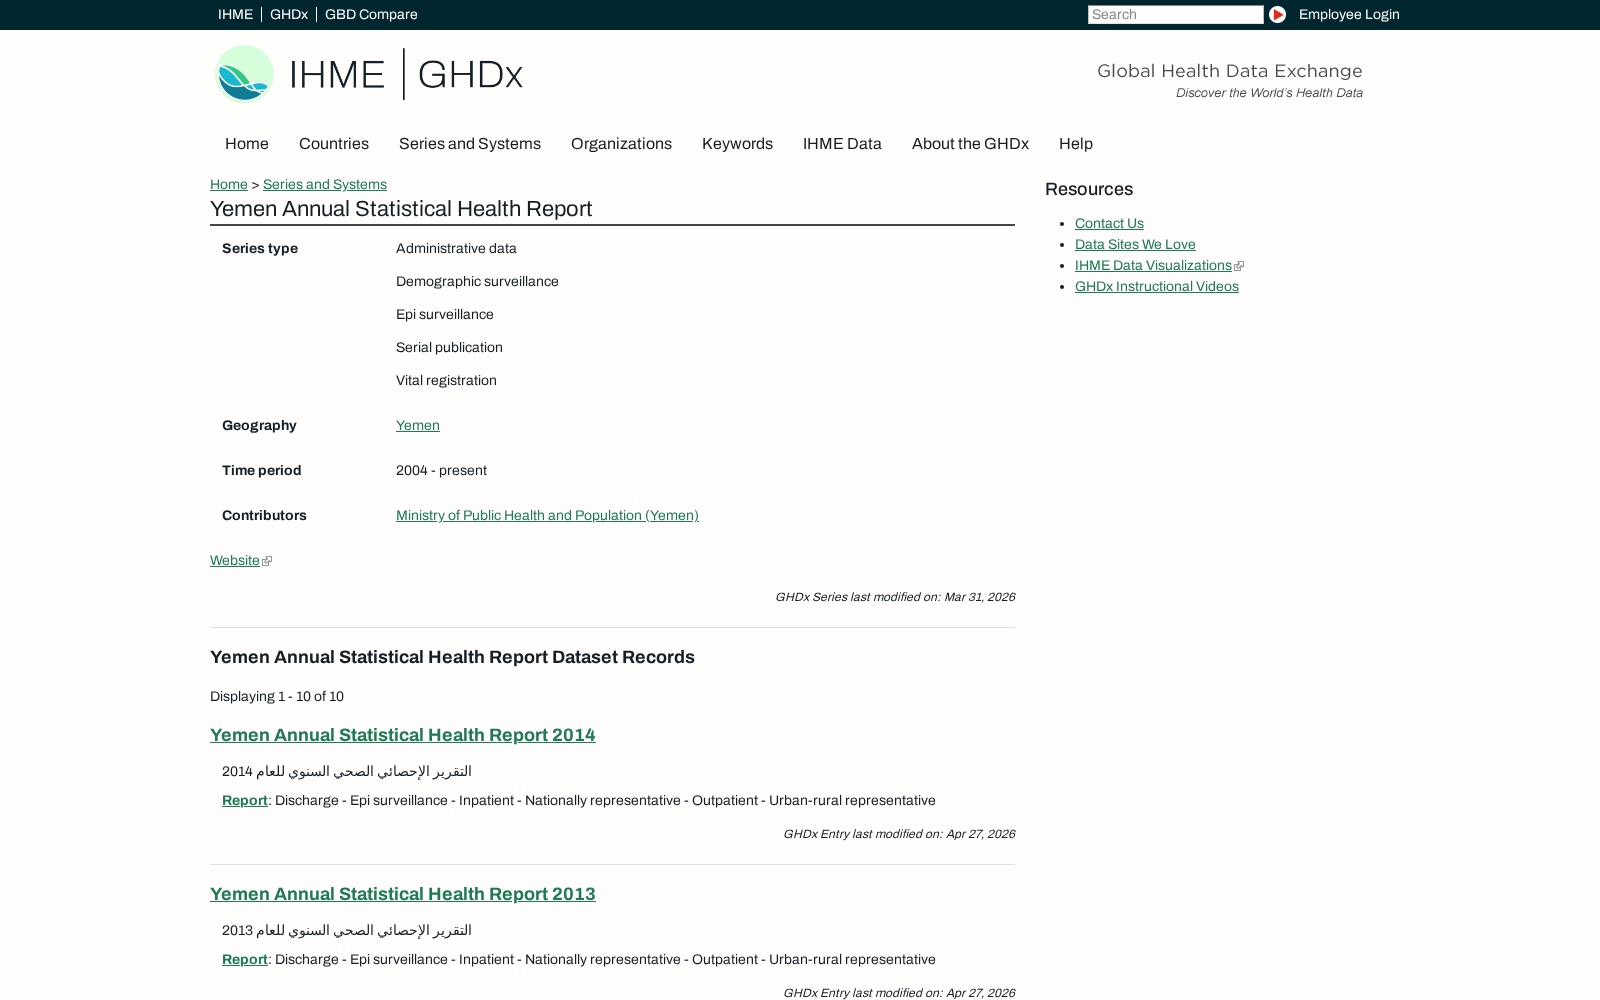1600x1000 pixels.
Task: Click 'Epi surveillance' series type
Action: [x=445, y=314]
